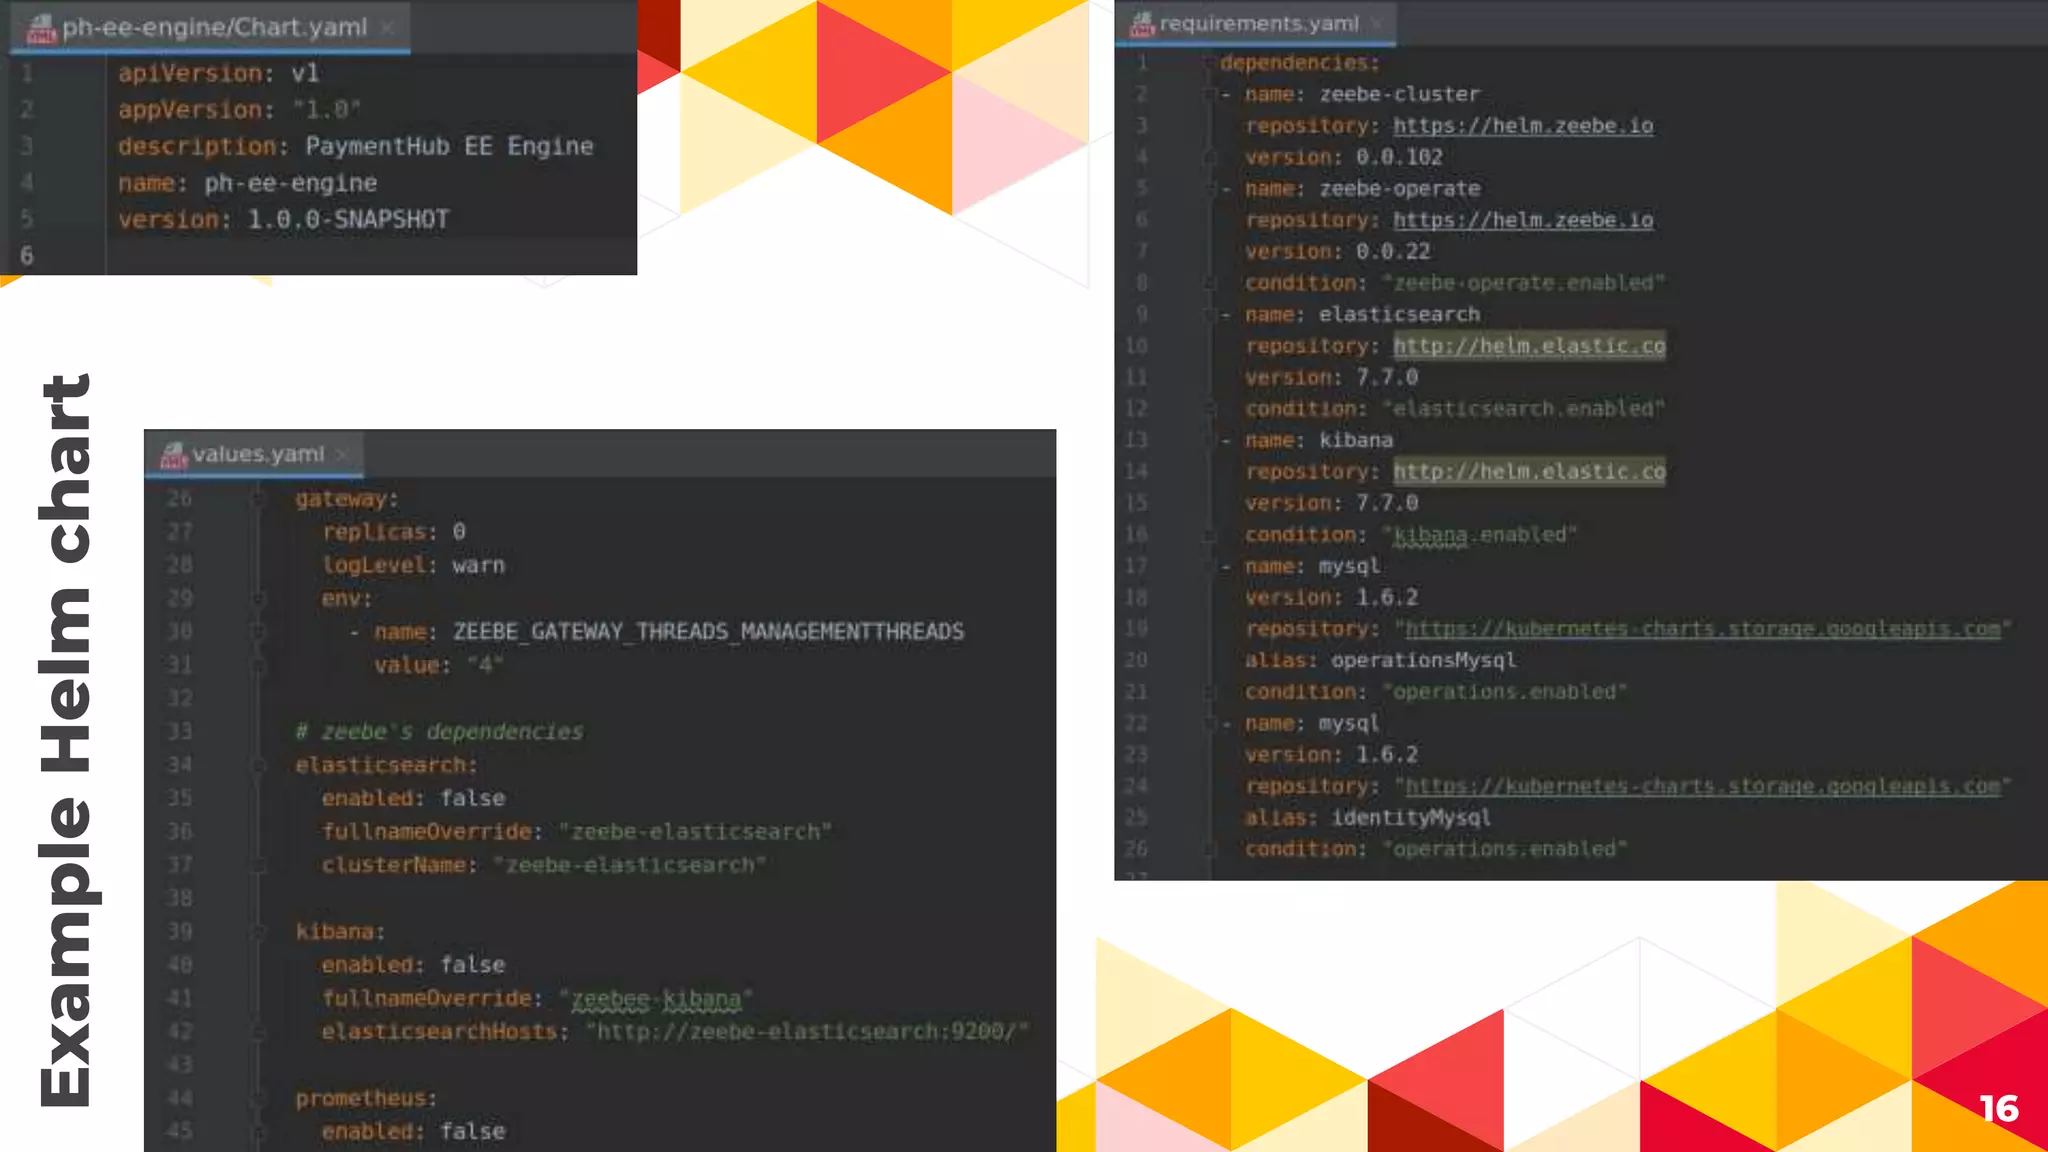Click line number 6 in Chart.yaml gutter
The width and height of the screenshot is (2048, 1152).
tap(27, 256)
